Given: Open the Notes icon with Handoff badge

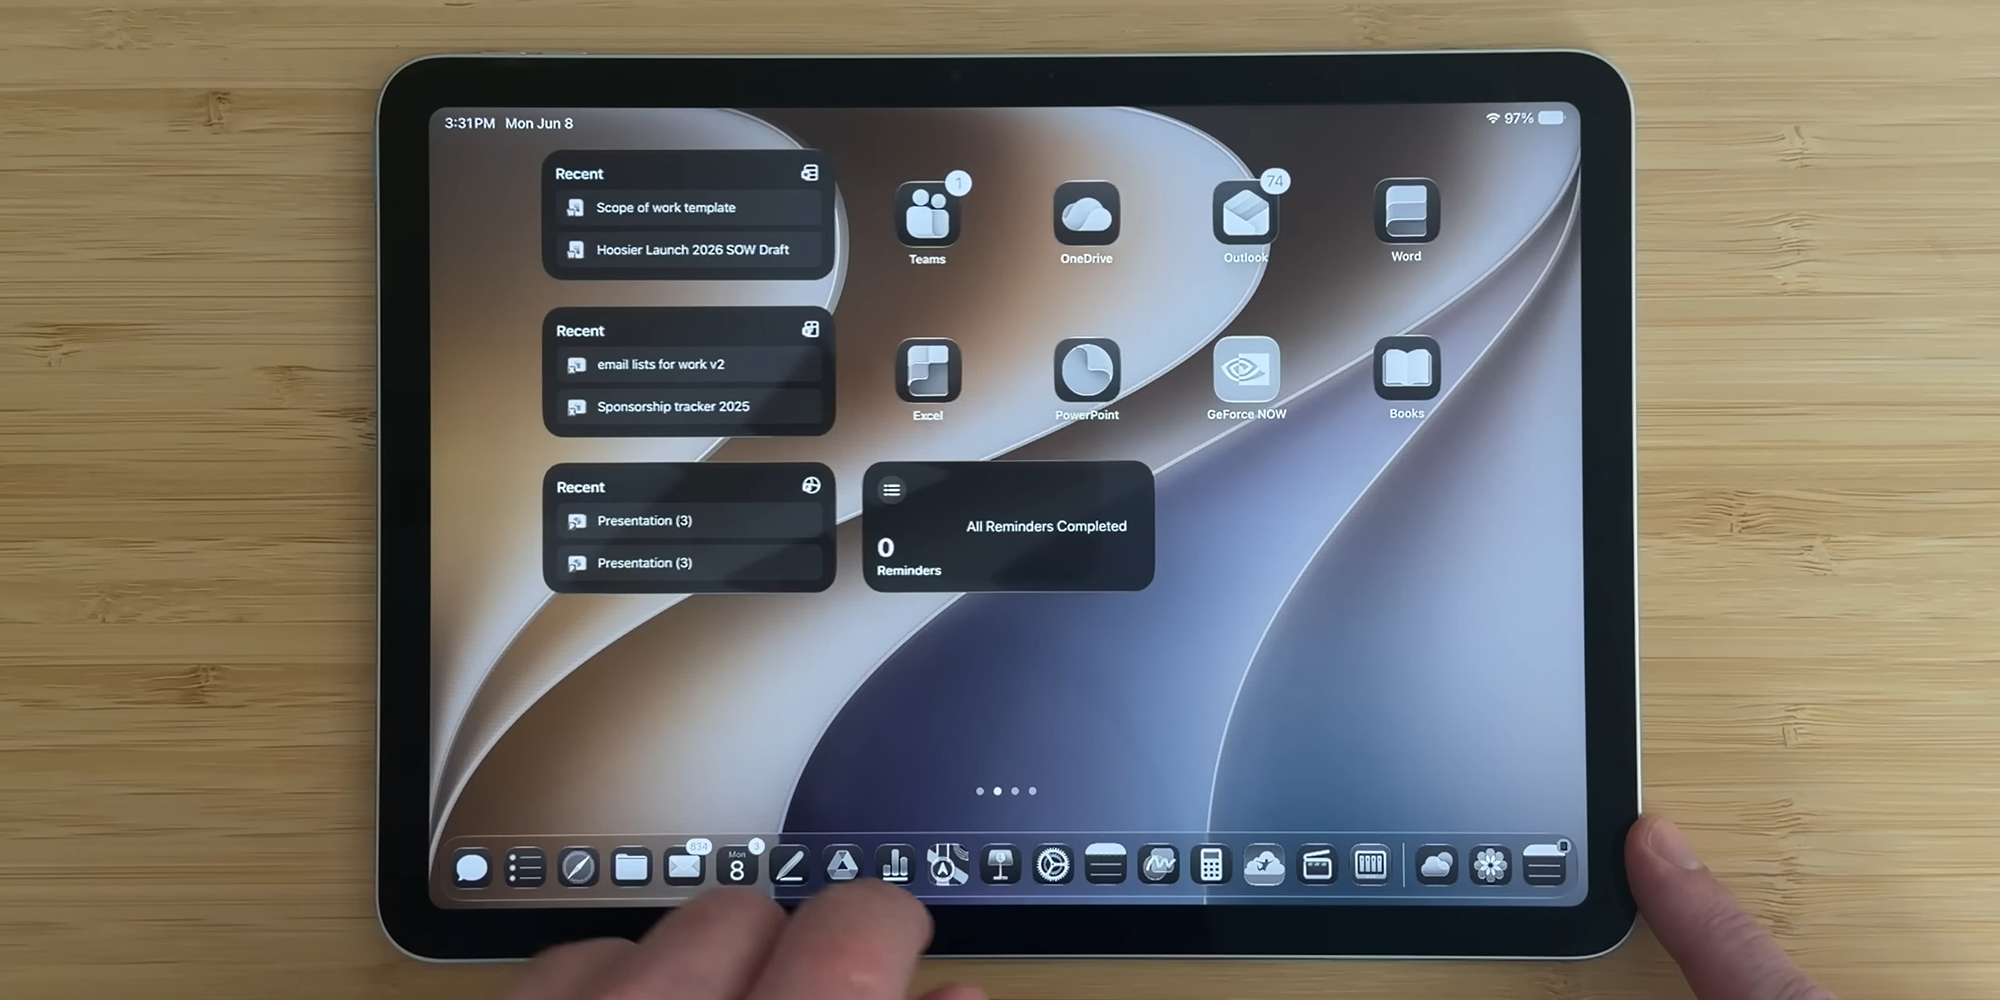Looking at the screenshot, I should (x=1544, y=865).
